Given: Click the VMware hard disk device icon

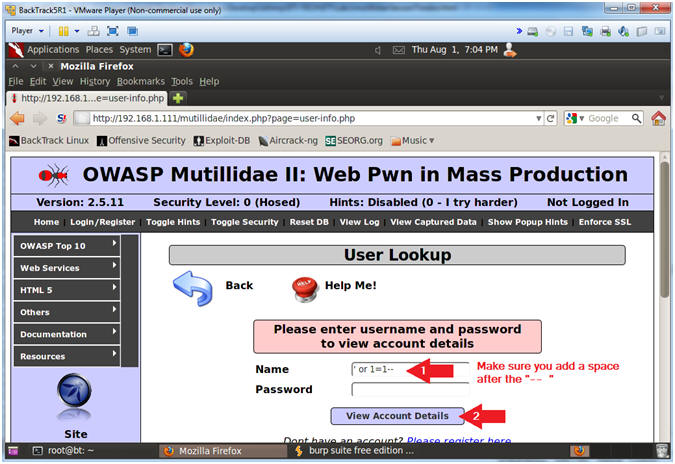Looking at the screenshot, I should [533, 31].
